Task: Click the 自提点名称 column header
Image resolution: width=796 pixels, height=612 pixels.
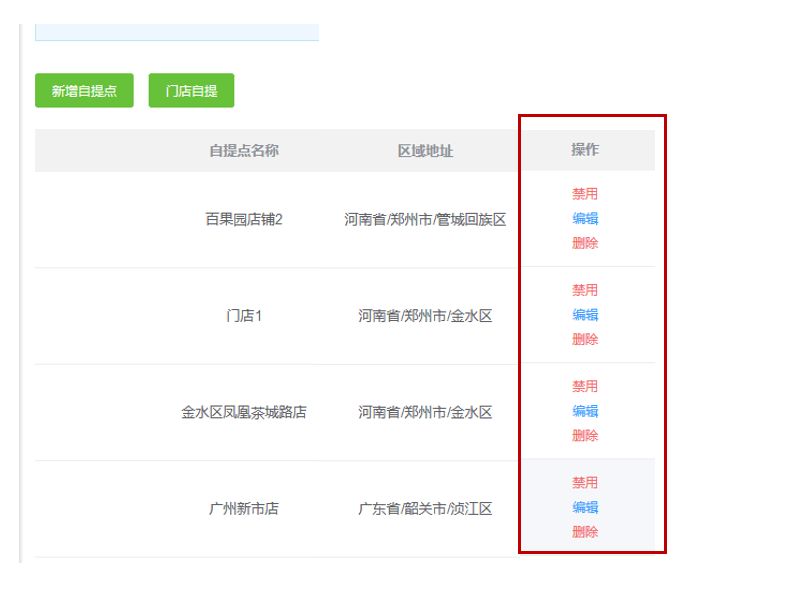Action: (x=243, y=151)
